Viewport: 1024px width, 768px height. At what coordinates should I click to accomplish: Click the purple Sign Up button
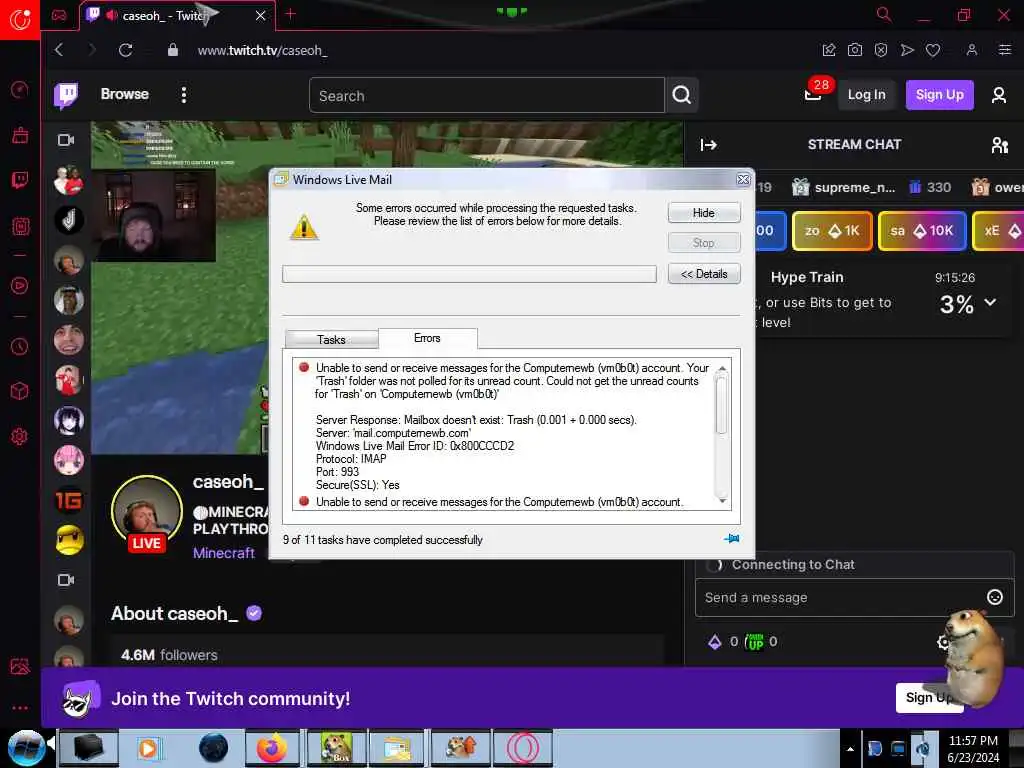940,95
